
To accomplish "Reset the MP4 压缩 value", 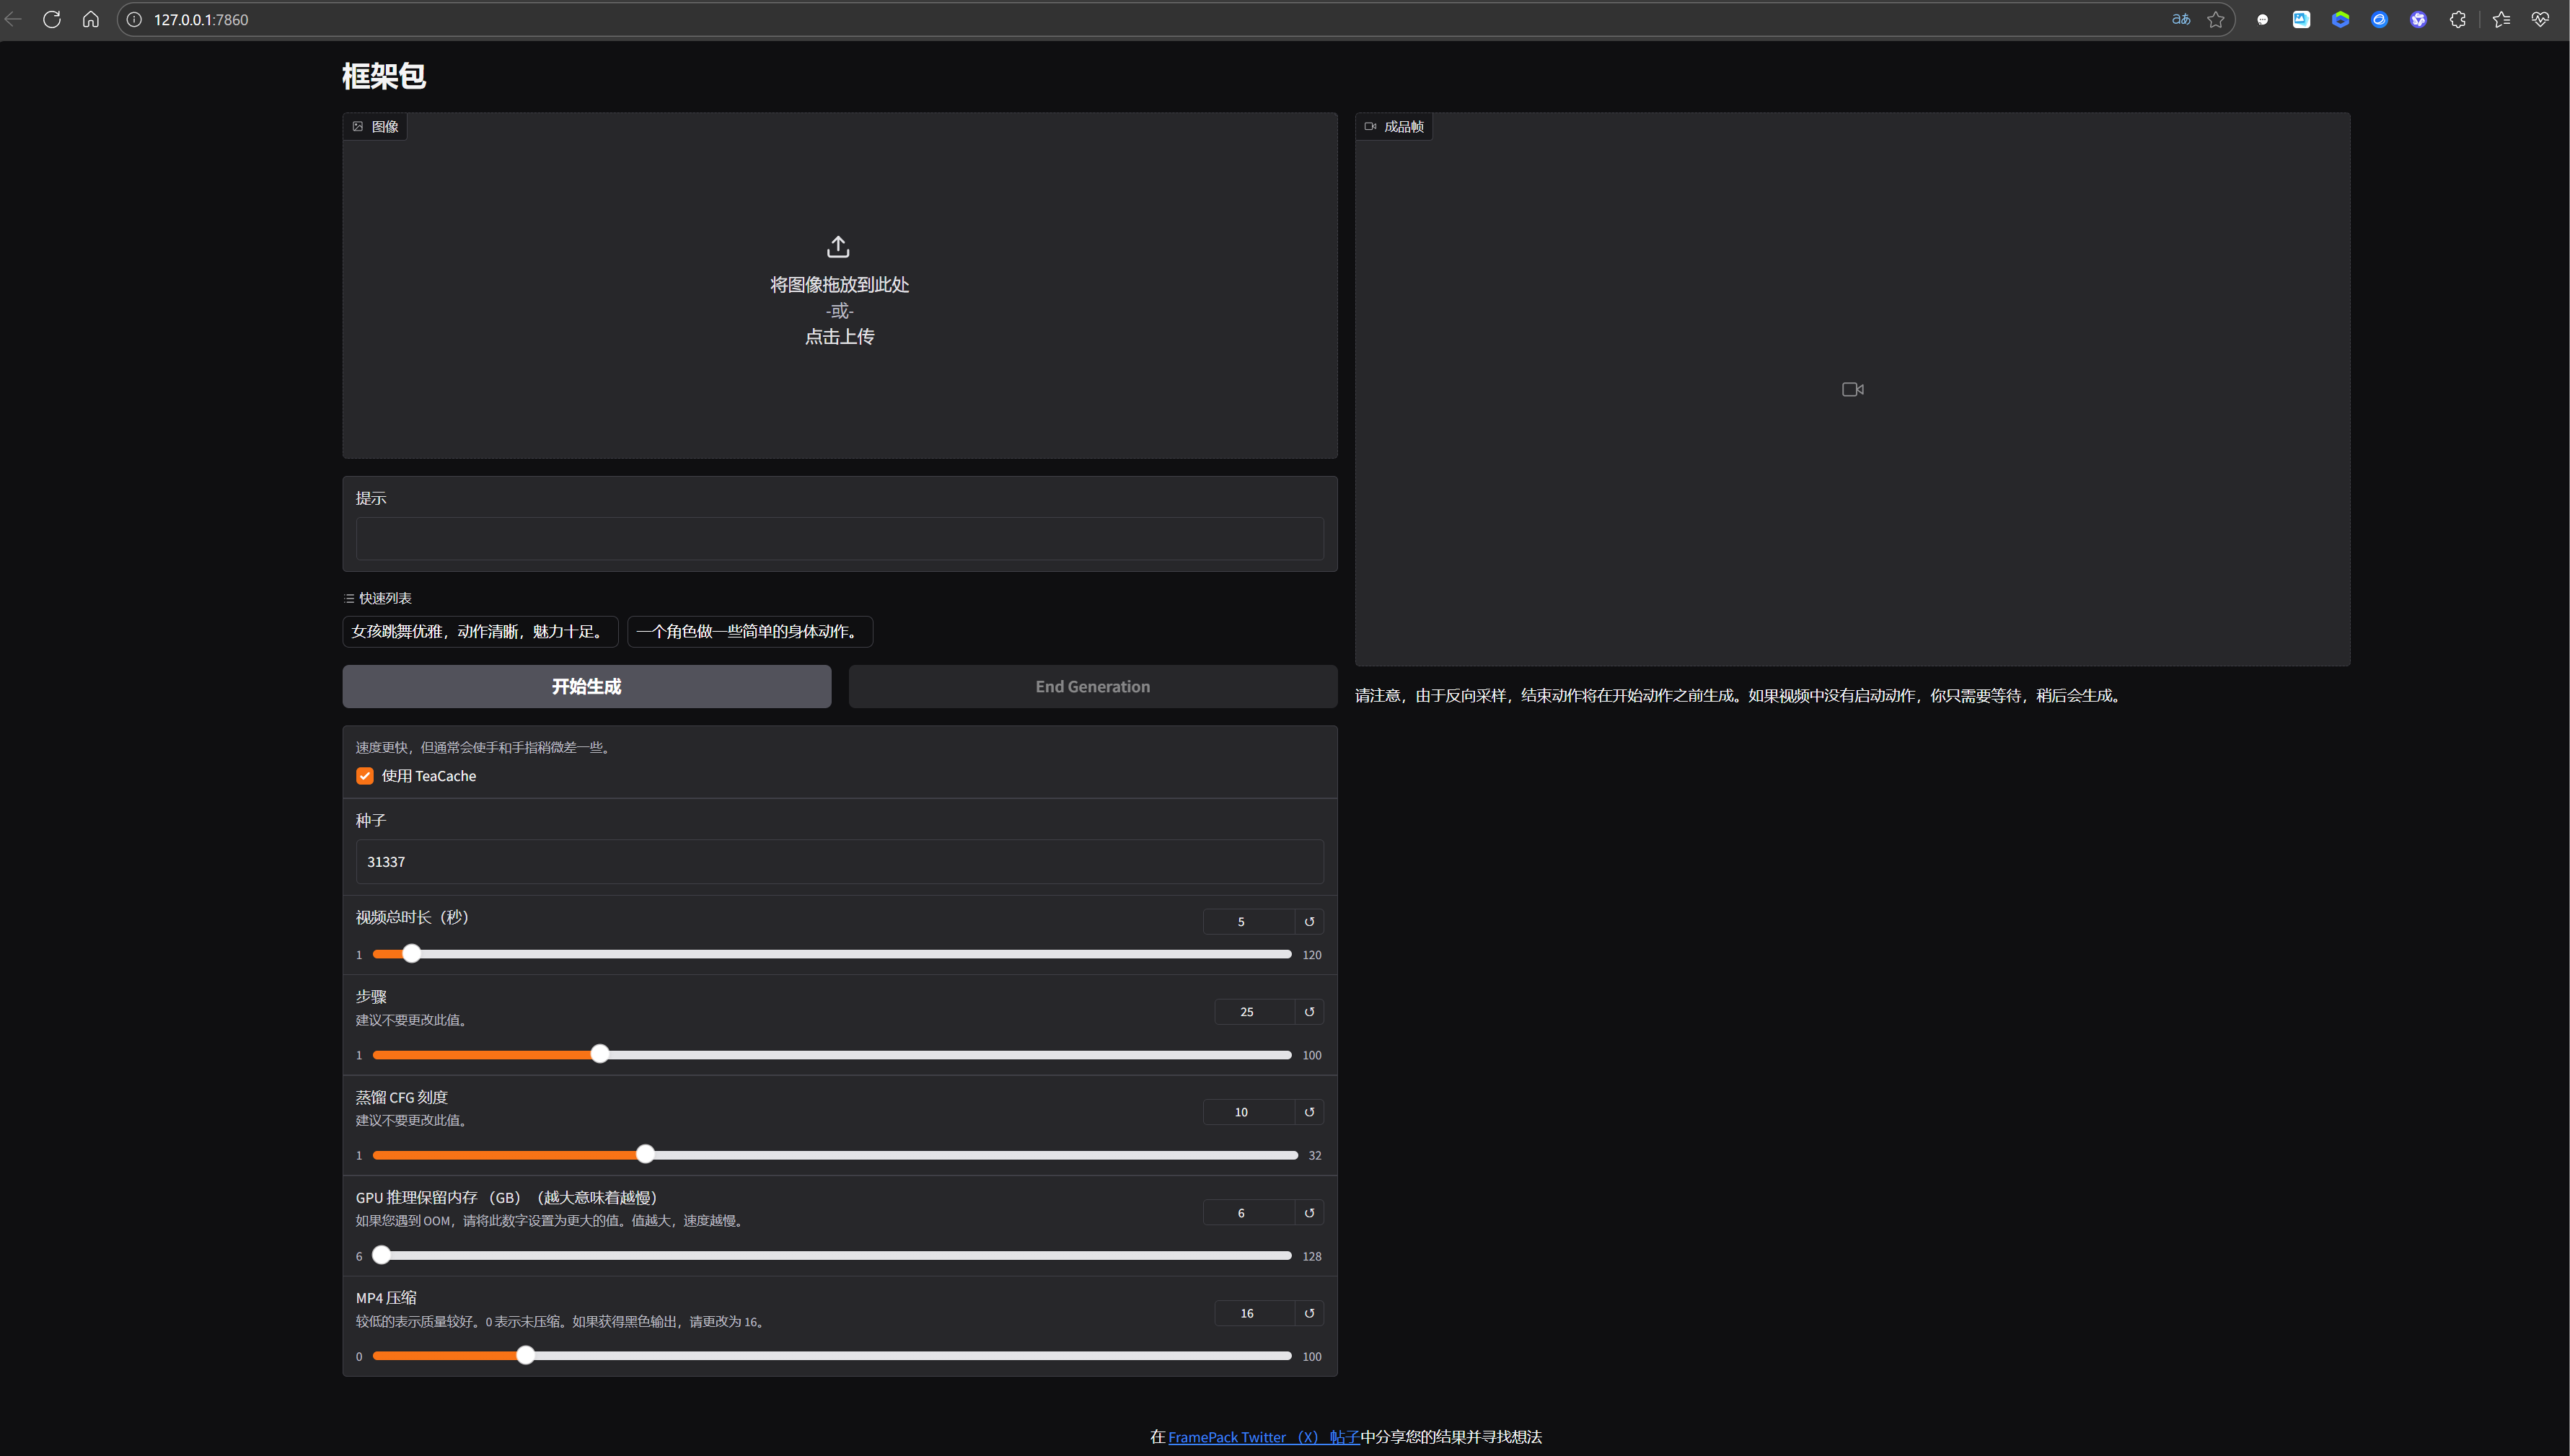I will 1309,1313.
